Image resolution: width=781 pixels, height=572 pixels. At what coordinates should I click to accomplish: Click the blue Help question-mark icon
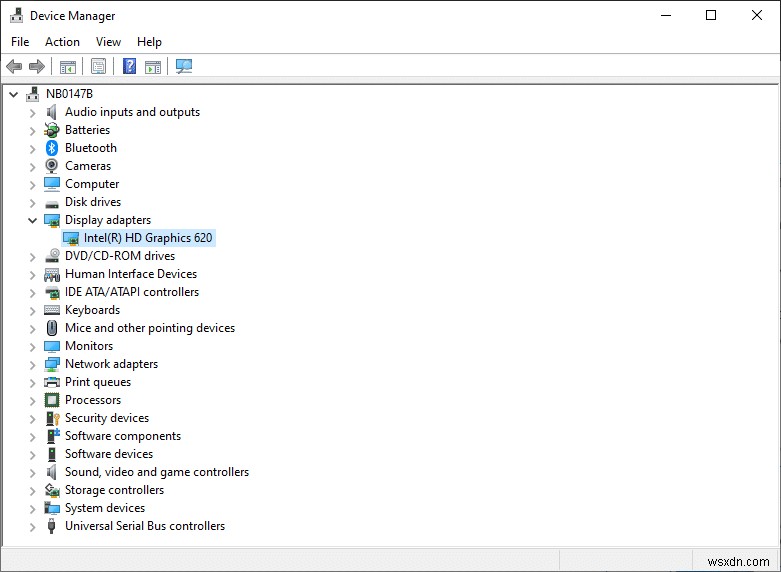(x=130, y=66)
